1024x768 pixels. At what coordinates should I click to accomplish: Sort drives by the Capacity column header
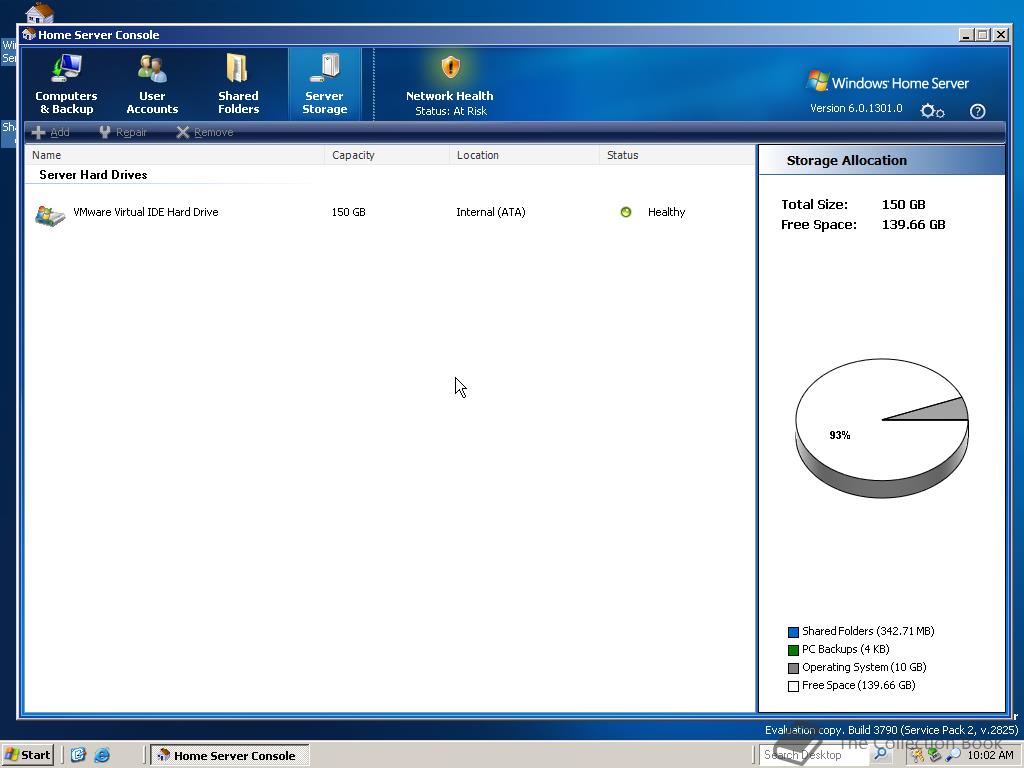point(387,155)
